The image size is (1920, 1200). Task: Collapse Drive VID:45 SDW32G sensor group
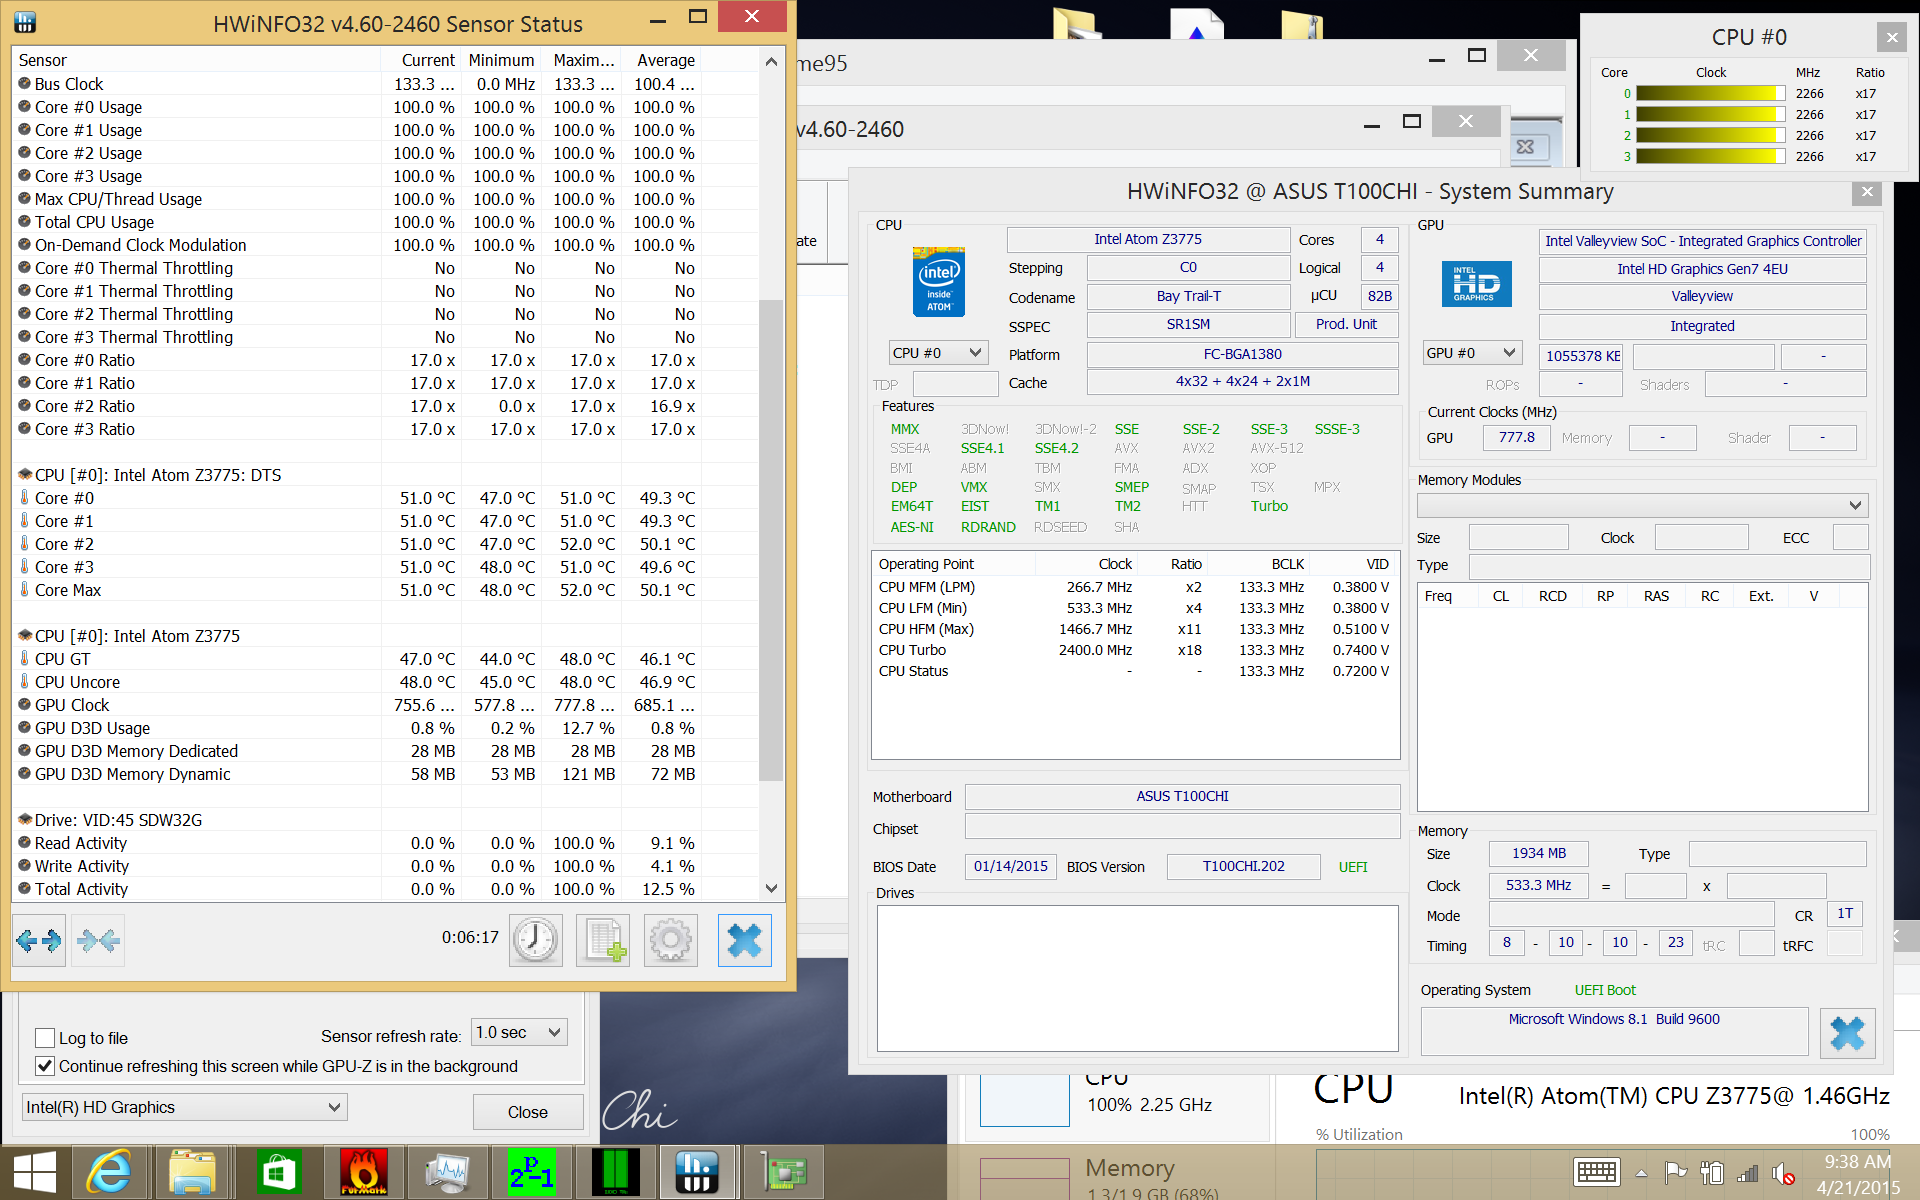(x=25, y=820)
